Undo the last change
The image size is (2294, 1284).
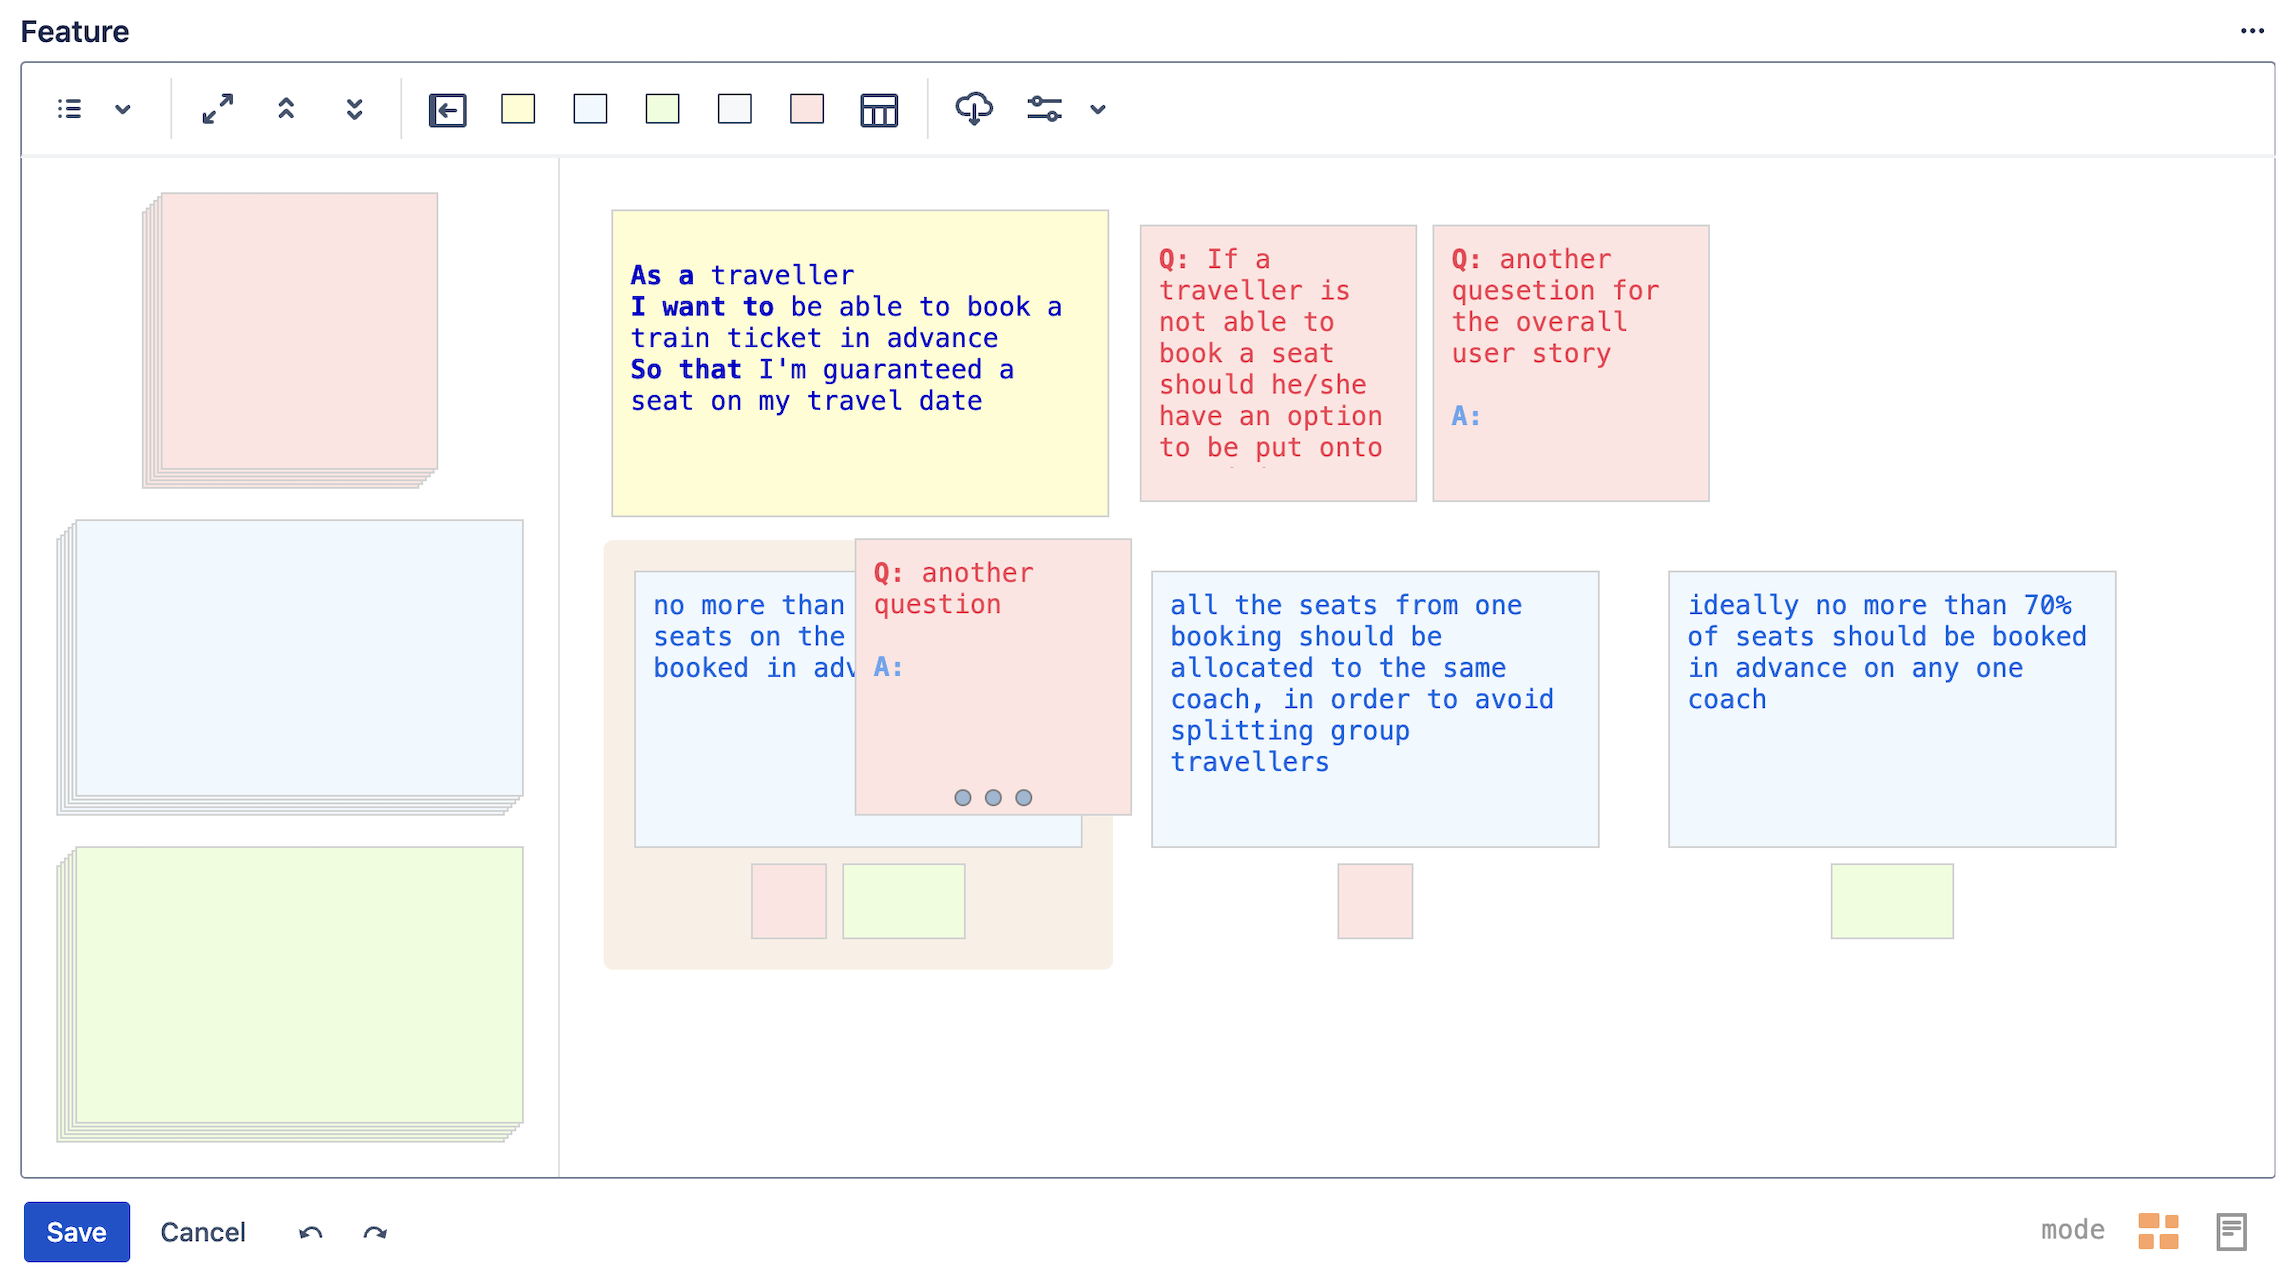310,1233
